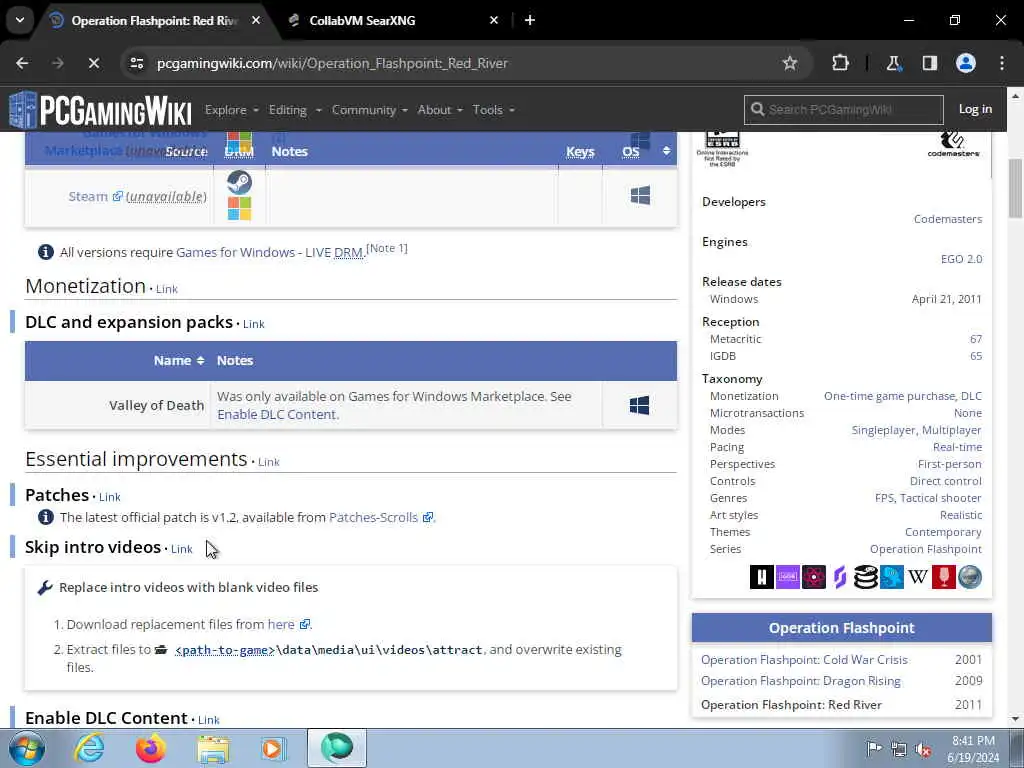Open a new browser tab
The width and height of the screenshot is (1024, 768).
[x=530, y=20]
